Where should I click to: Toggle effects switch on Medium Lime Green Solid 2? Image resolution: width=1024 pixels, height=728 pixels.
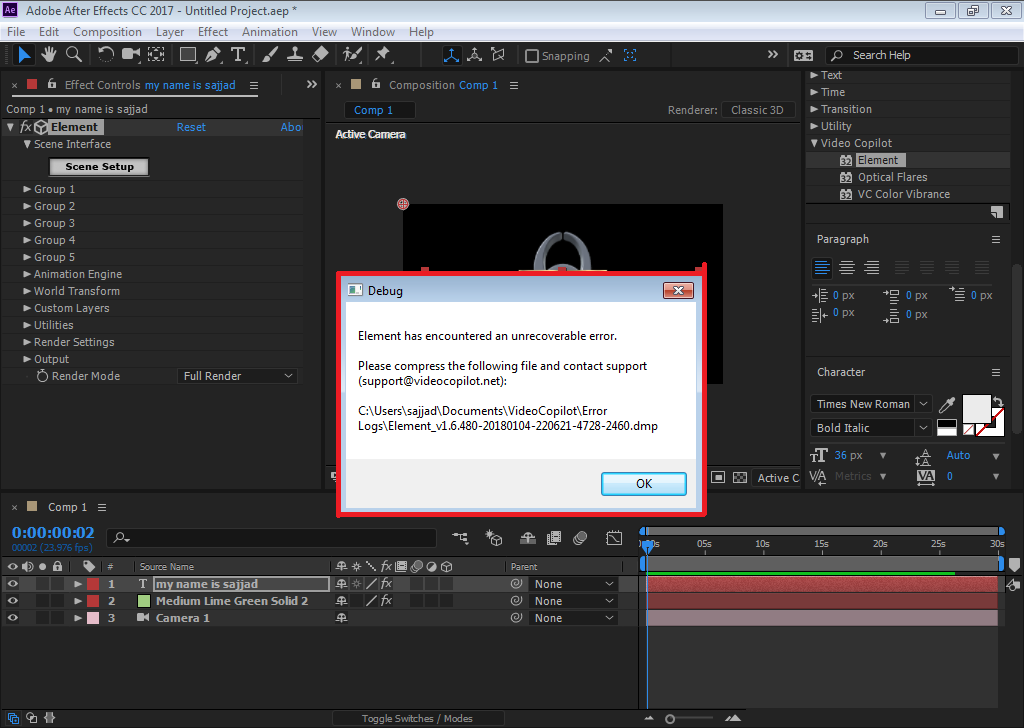(x=386, y=601)
